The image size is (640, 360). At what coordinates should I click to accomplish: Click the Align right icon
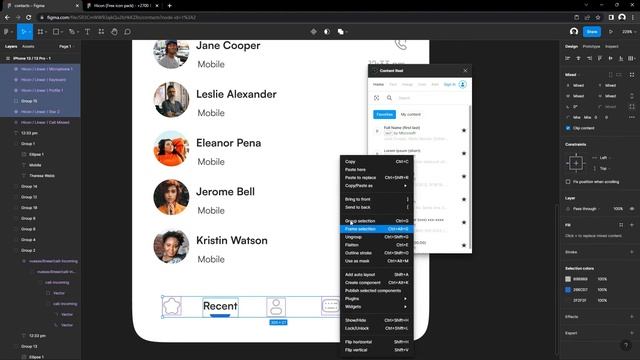click(x=589, y=58)
